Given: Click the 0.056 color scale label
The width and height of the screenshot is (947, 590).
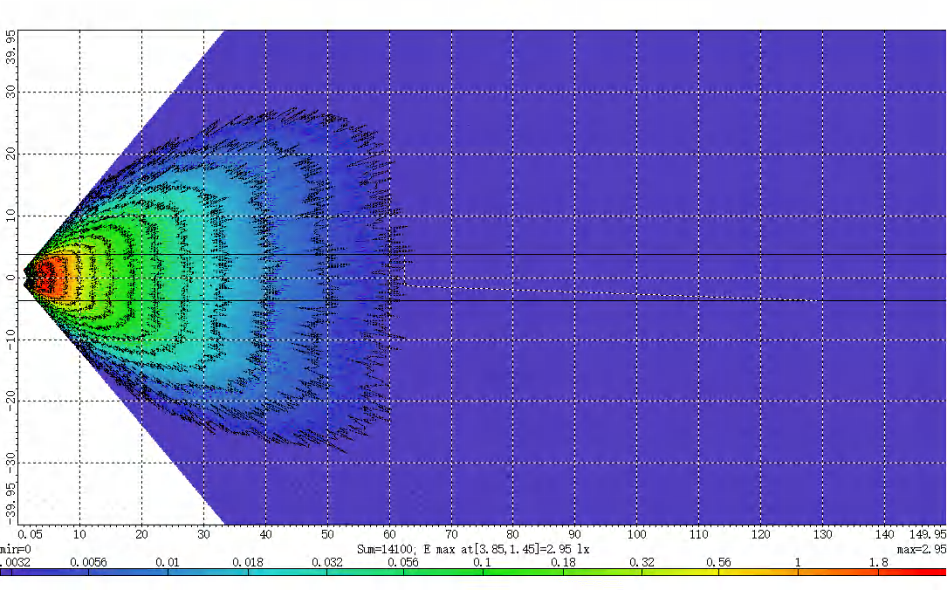Looking at the screenshot, I should point(403,562).
